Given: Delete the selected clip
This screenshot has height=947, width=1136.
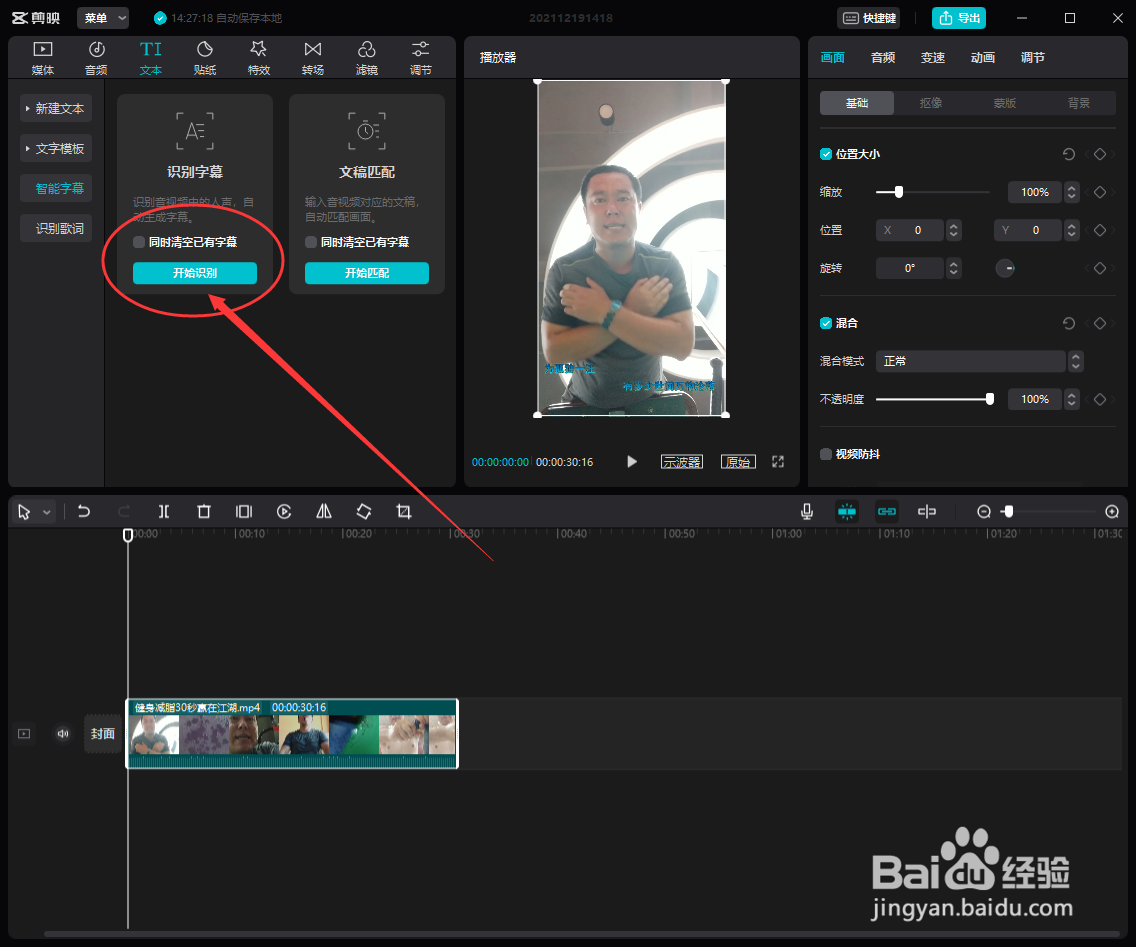Looking at the screenshot, I should tap(204, 512).
